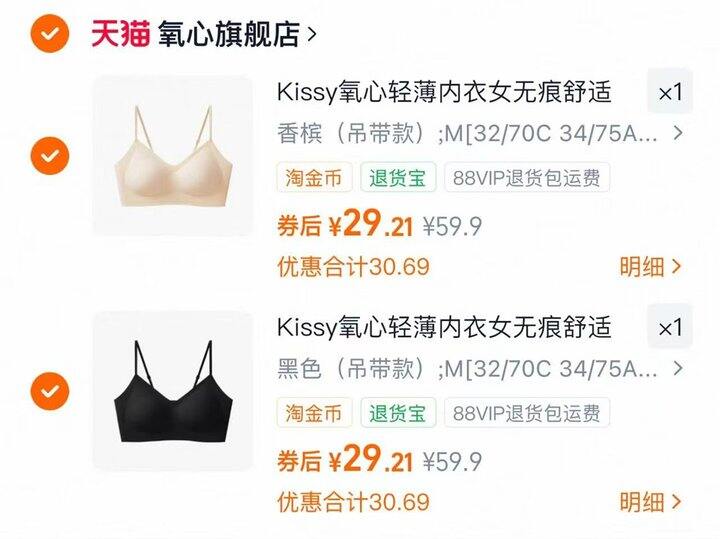Show discount 明细 for the champagne item

tap(650, 266)
